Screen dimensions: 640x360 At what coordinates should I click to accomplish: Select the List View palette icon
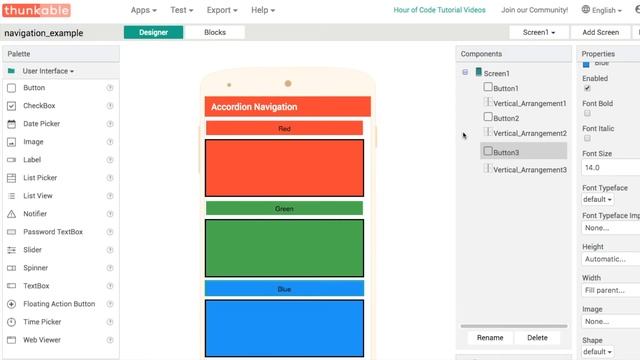(11, 196)
